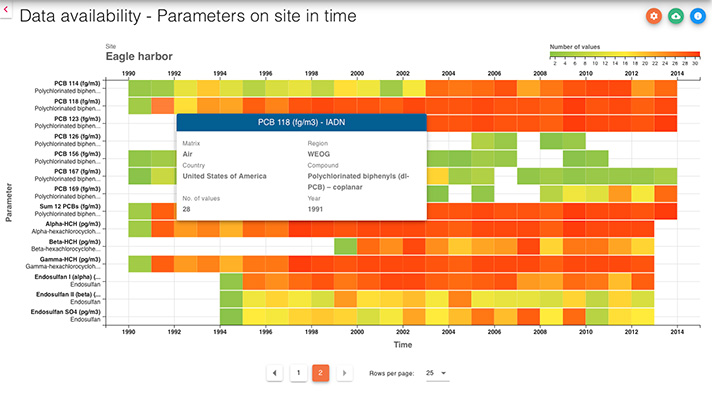712x397 pixels.
Task: Click the PCB 126 green cell for 2005
Action: pyautogui.click(x=483, y=141)
